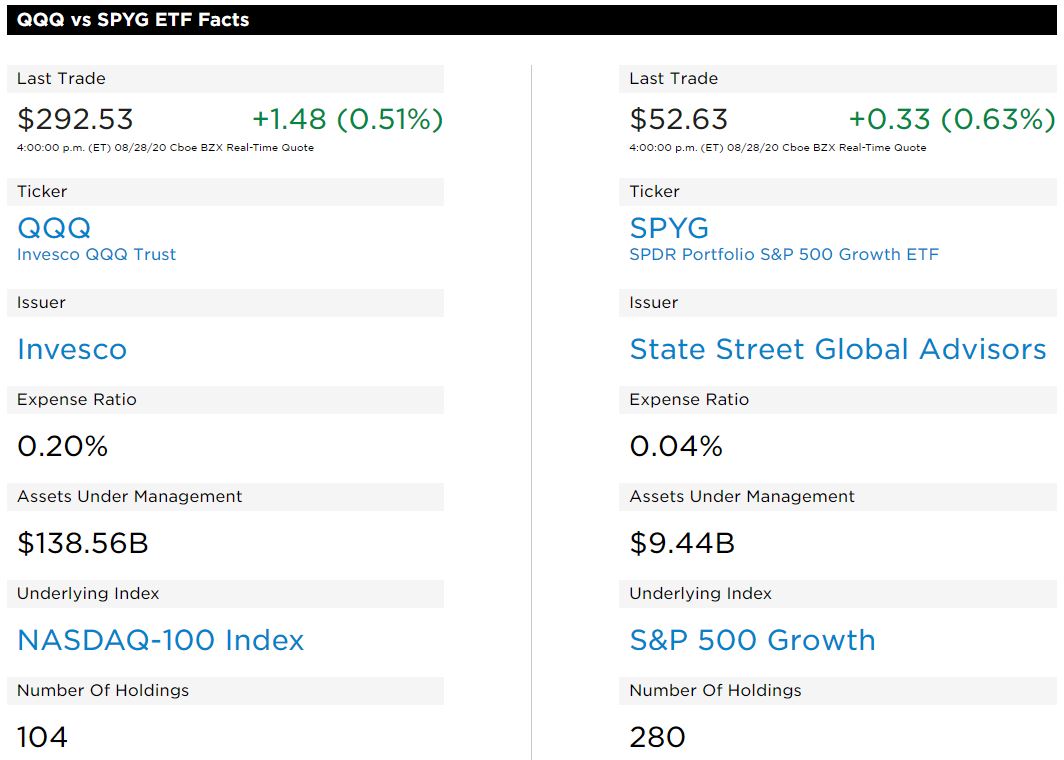Viewport: 1064px width, 760px height.
Task: Click the QQQ Number Of Holdings label
Action: 103,691
